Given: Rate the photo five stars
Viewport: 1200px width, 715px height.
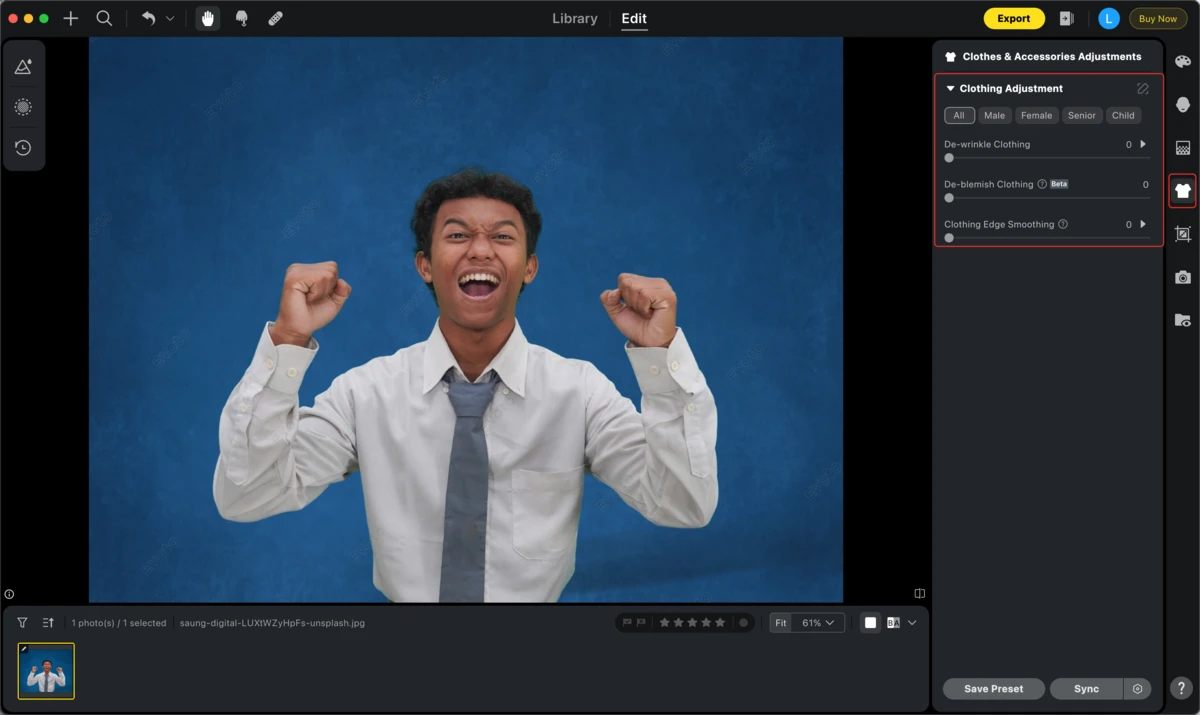Looking at the screenshot, I should (720, 623).
